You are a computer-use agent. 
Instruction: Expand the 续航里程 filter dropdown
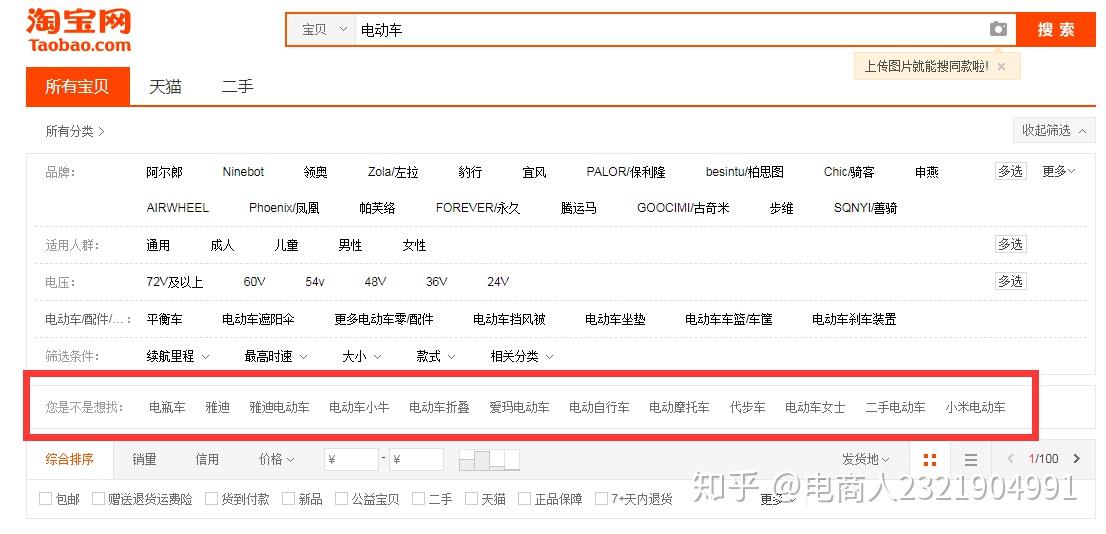(x=178, y=357)
